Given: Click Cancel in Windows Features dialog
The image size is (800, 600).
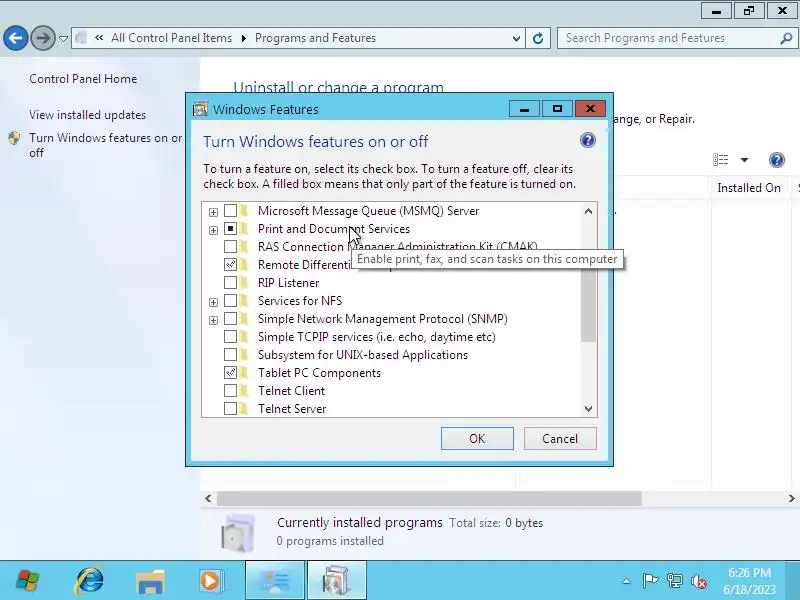Looking at the screenshot, I should click(560, 439).
